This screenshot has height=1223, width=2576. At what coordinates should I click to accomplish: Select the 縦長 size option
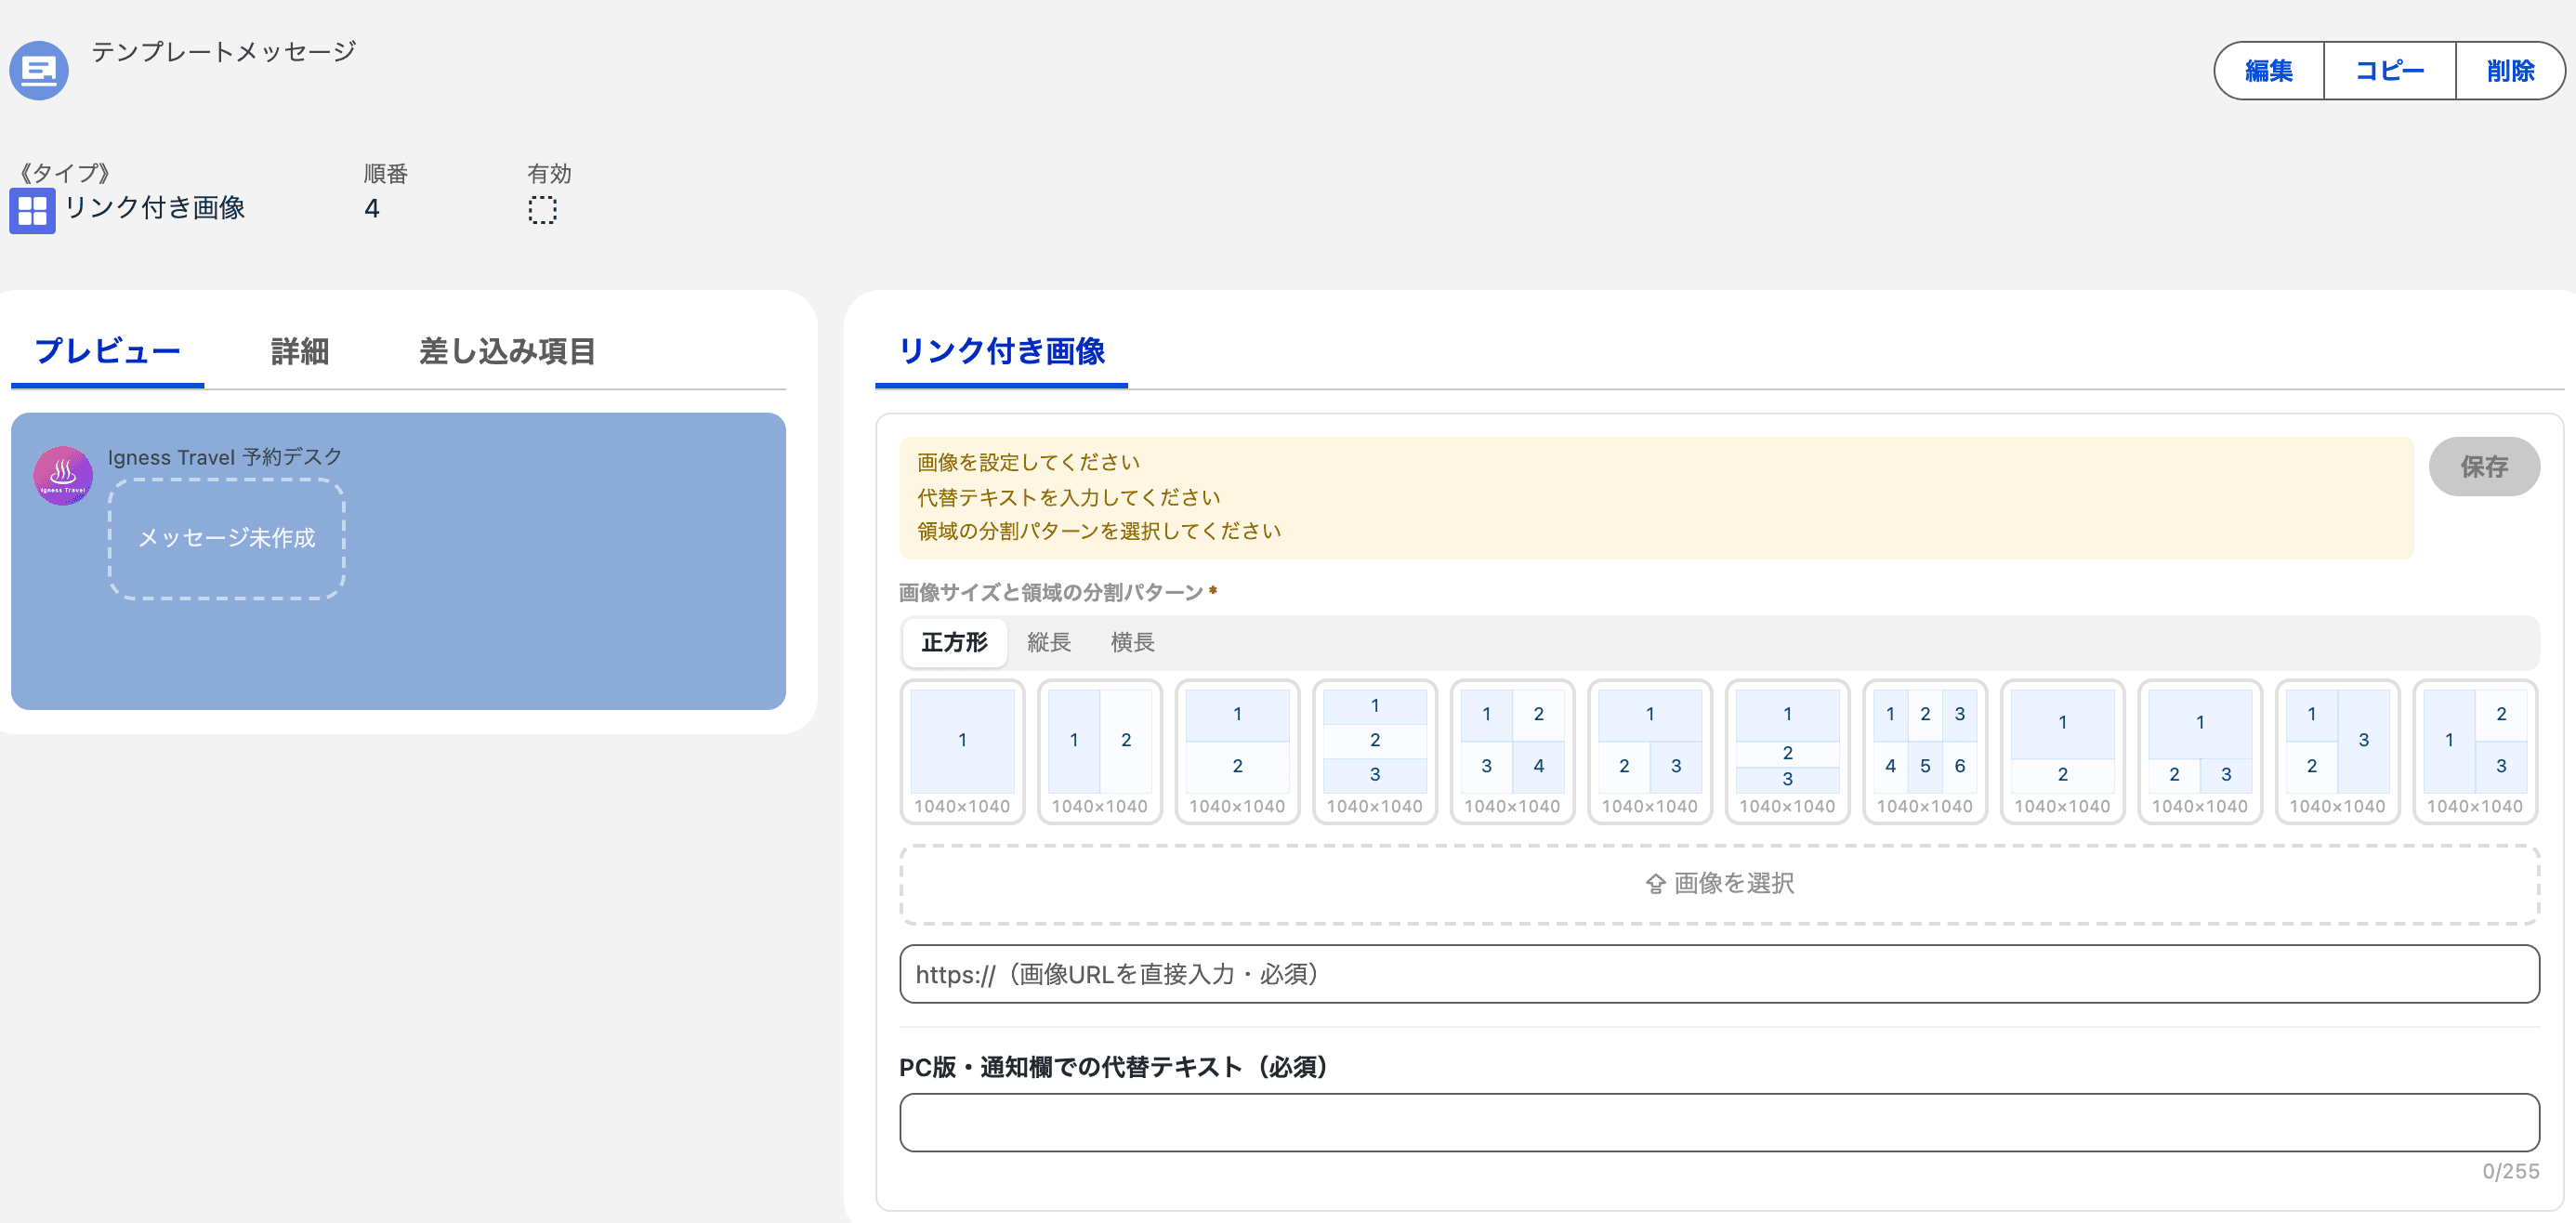(x=1049, y=642)
